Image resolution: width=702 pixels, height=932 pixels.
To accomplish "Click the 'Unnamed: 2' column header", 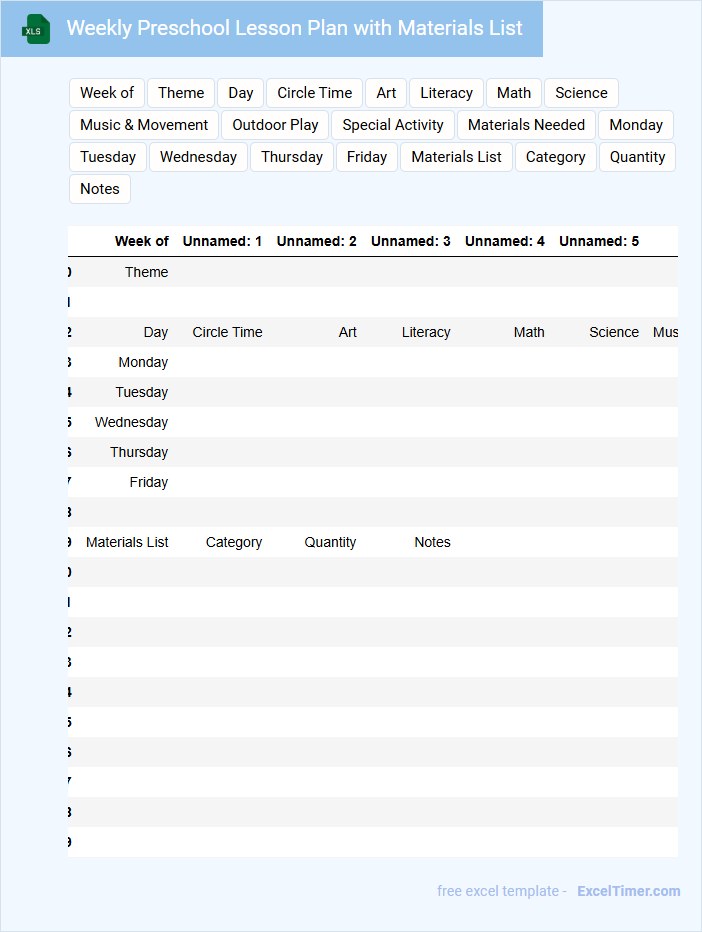I will click(316, 241).
